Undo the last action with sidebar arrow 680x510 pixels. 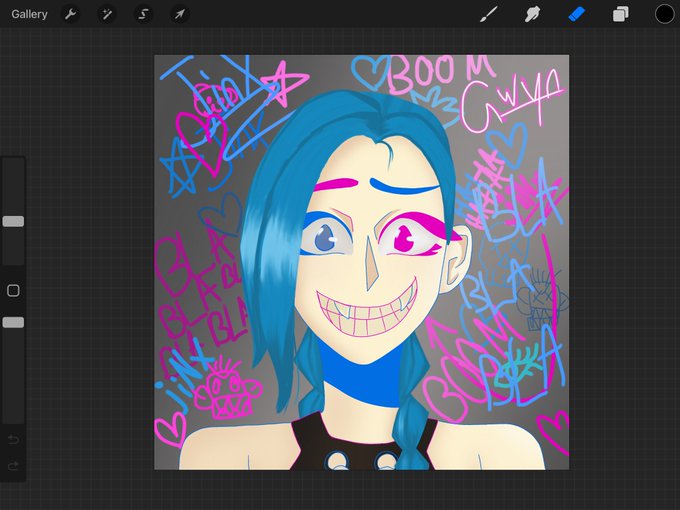pos(13,440)
